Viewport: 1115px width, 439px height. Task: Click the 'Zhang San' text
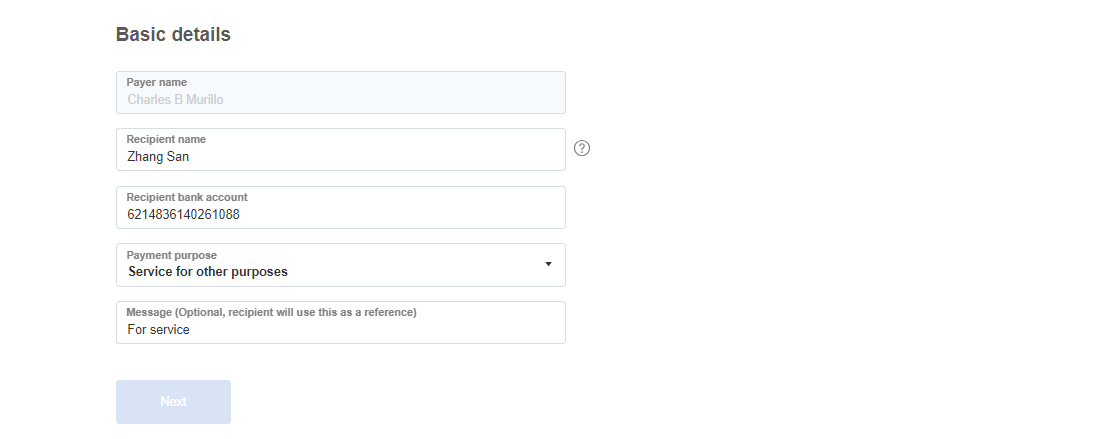coord(158,157)
